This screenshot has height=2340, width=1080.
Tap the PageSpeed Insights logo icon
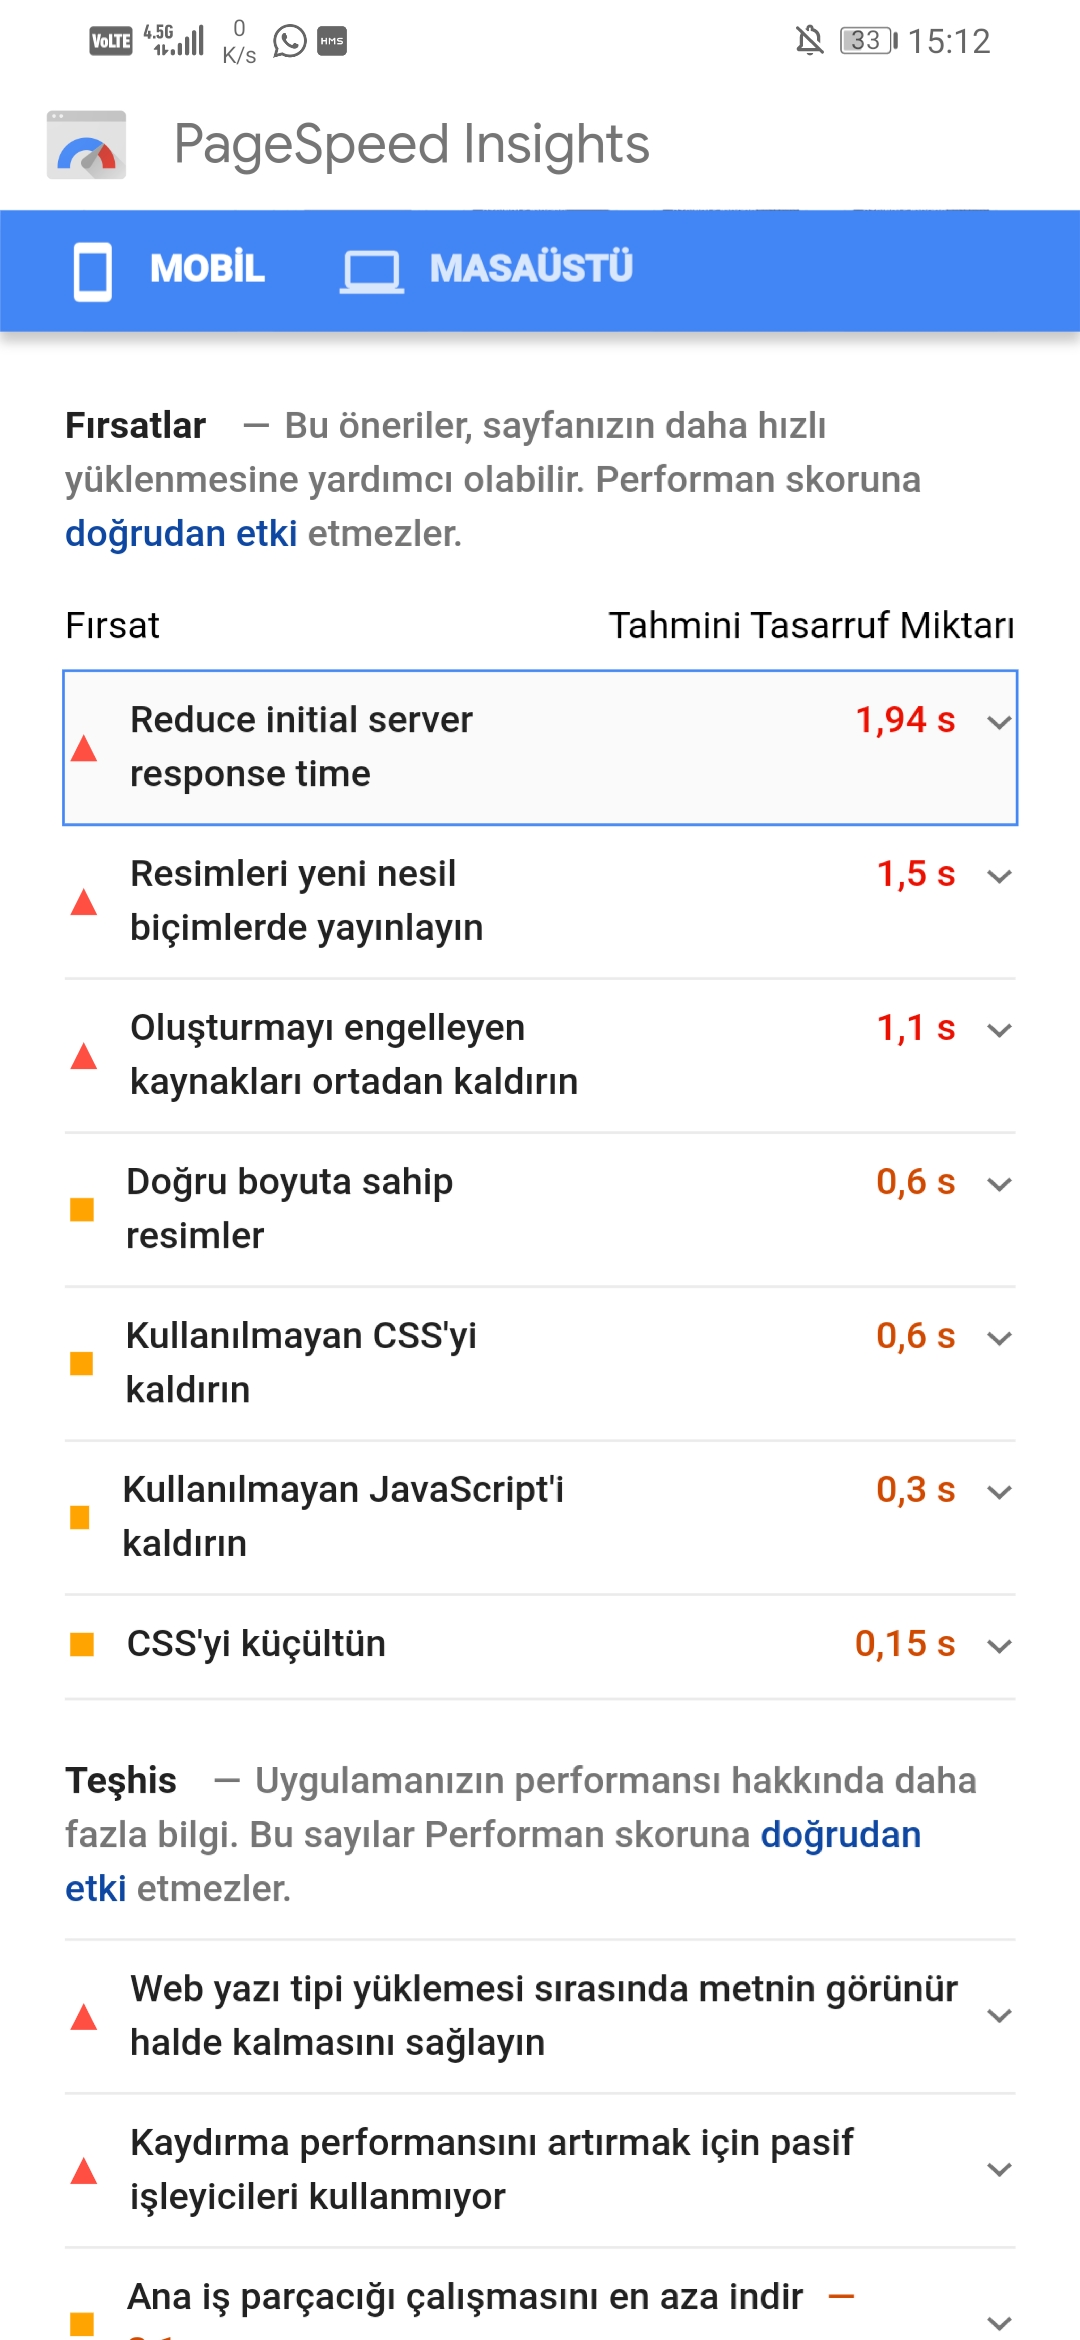(86, 145)
